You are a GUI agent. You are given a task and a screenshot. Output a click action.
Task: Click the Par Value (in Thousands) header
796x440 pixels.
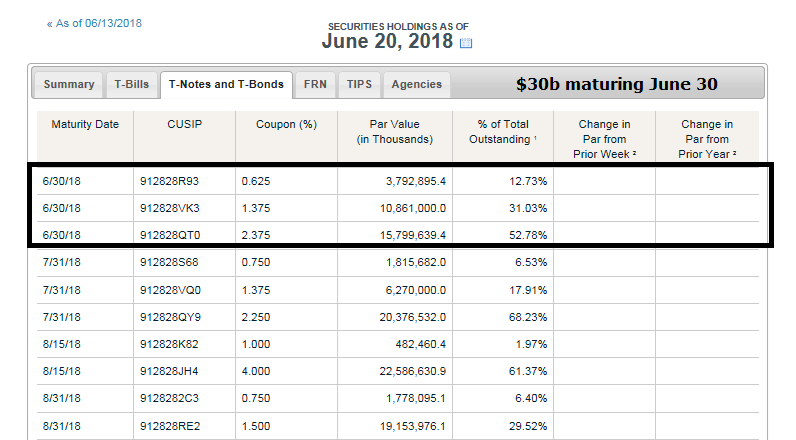point(394,131)
